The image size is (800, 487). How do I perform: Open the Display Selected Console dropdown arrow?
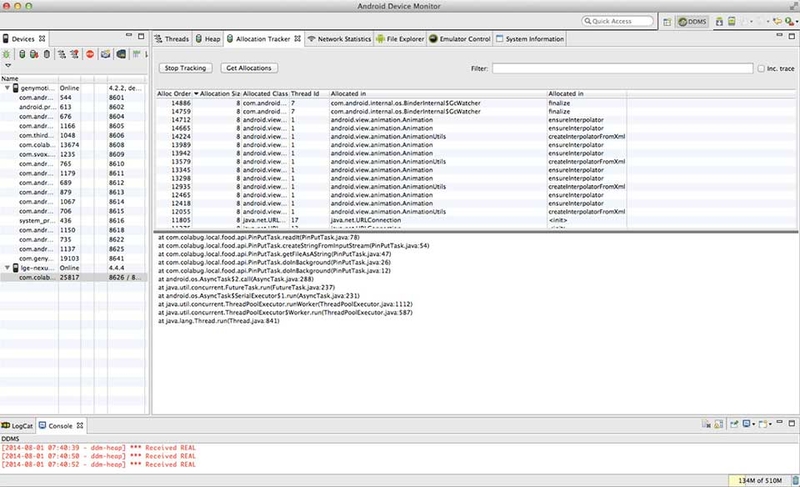click(x=754, y=424)
